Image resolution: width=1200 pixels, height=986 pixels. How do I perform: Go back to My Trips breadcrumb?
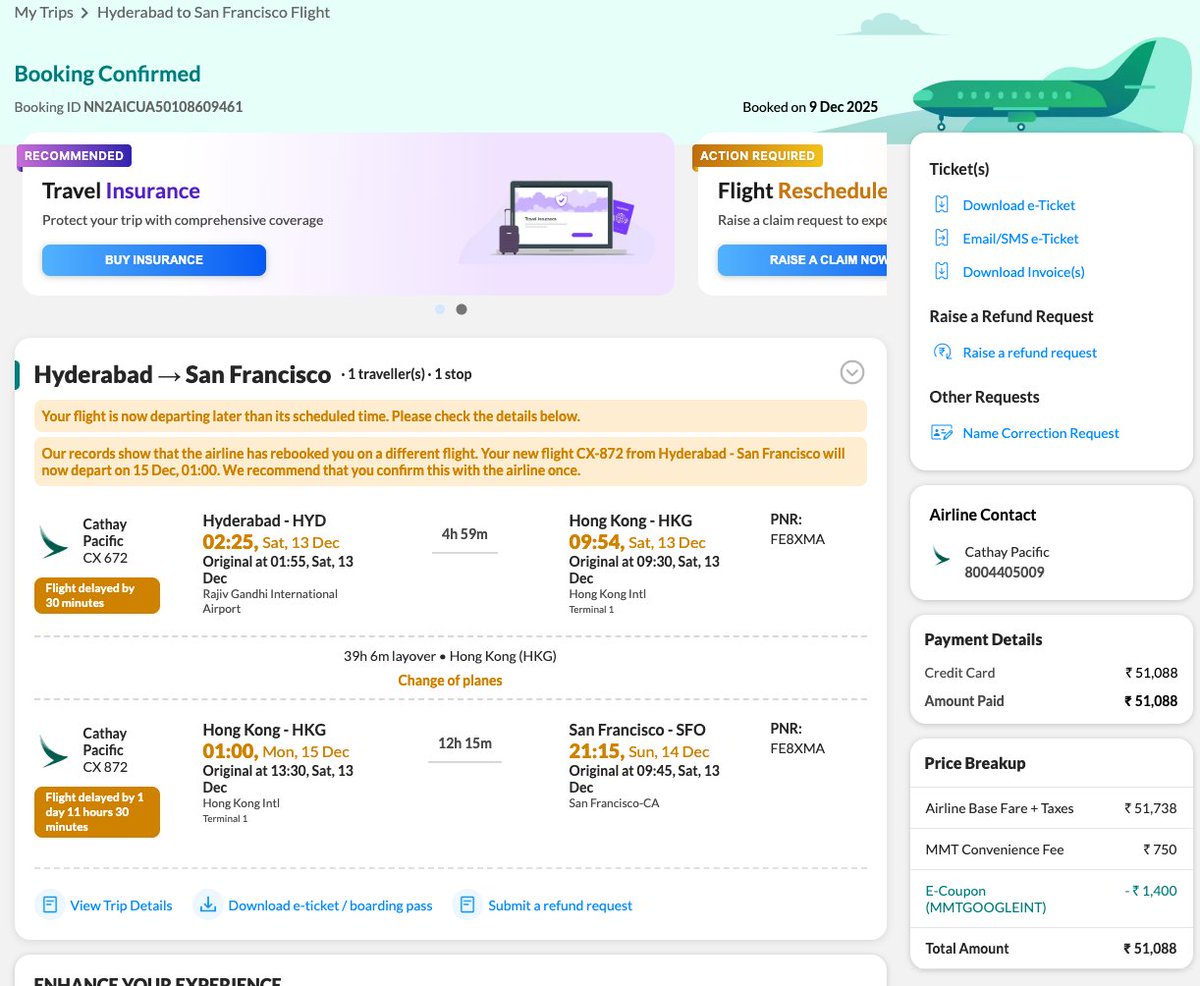click(x=44, y=13)
